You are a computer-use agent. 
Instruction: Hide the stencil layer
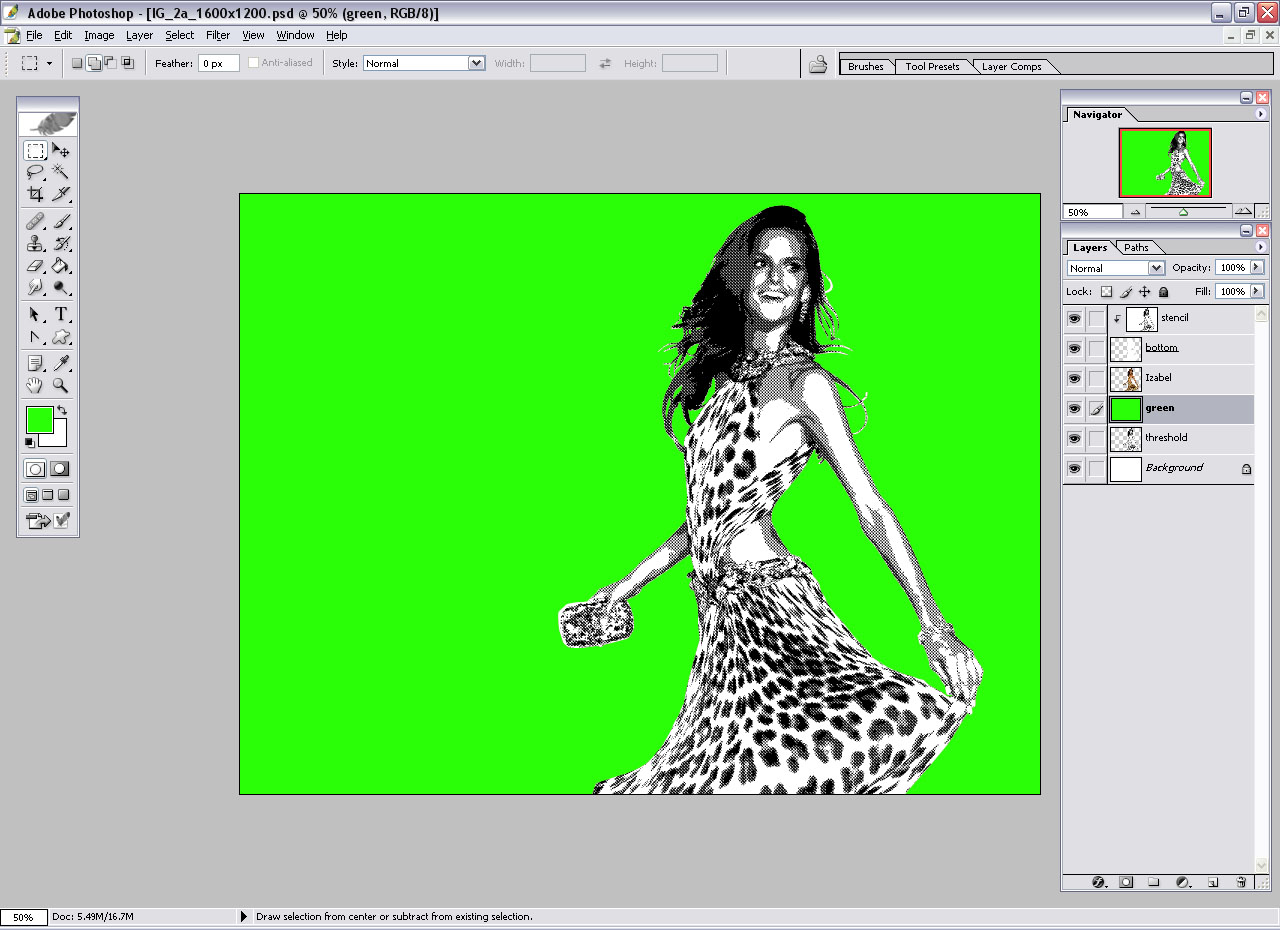[1074, 319]
